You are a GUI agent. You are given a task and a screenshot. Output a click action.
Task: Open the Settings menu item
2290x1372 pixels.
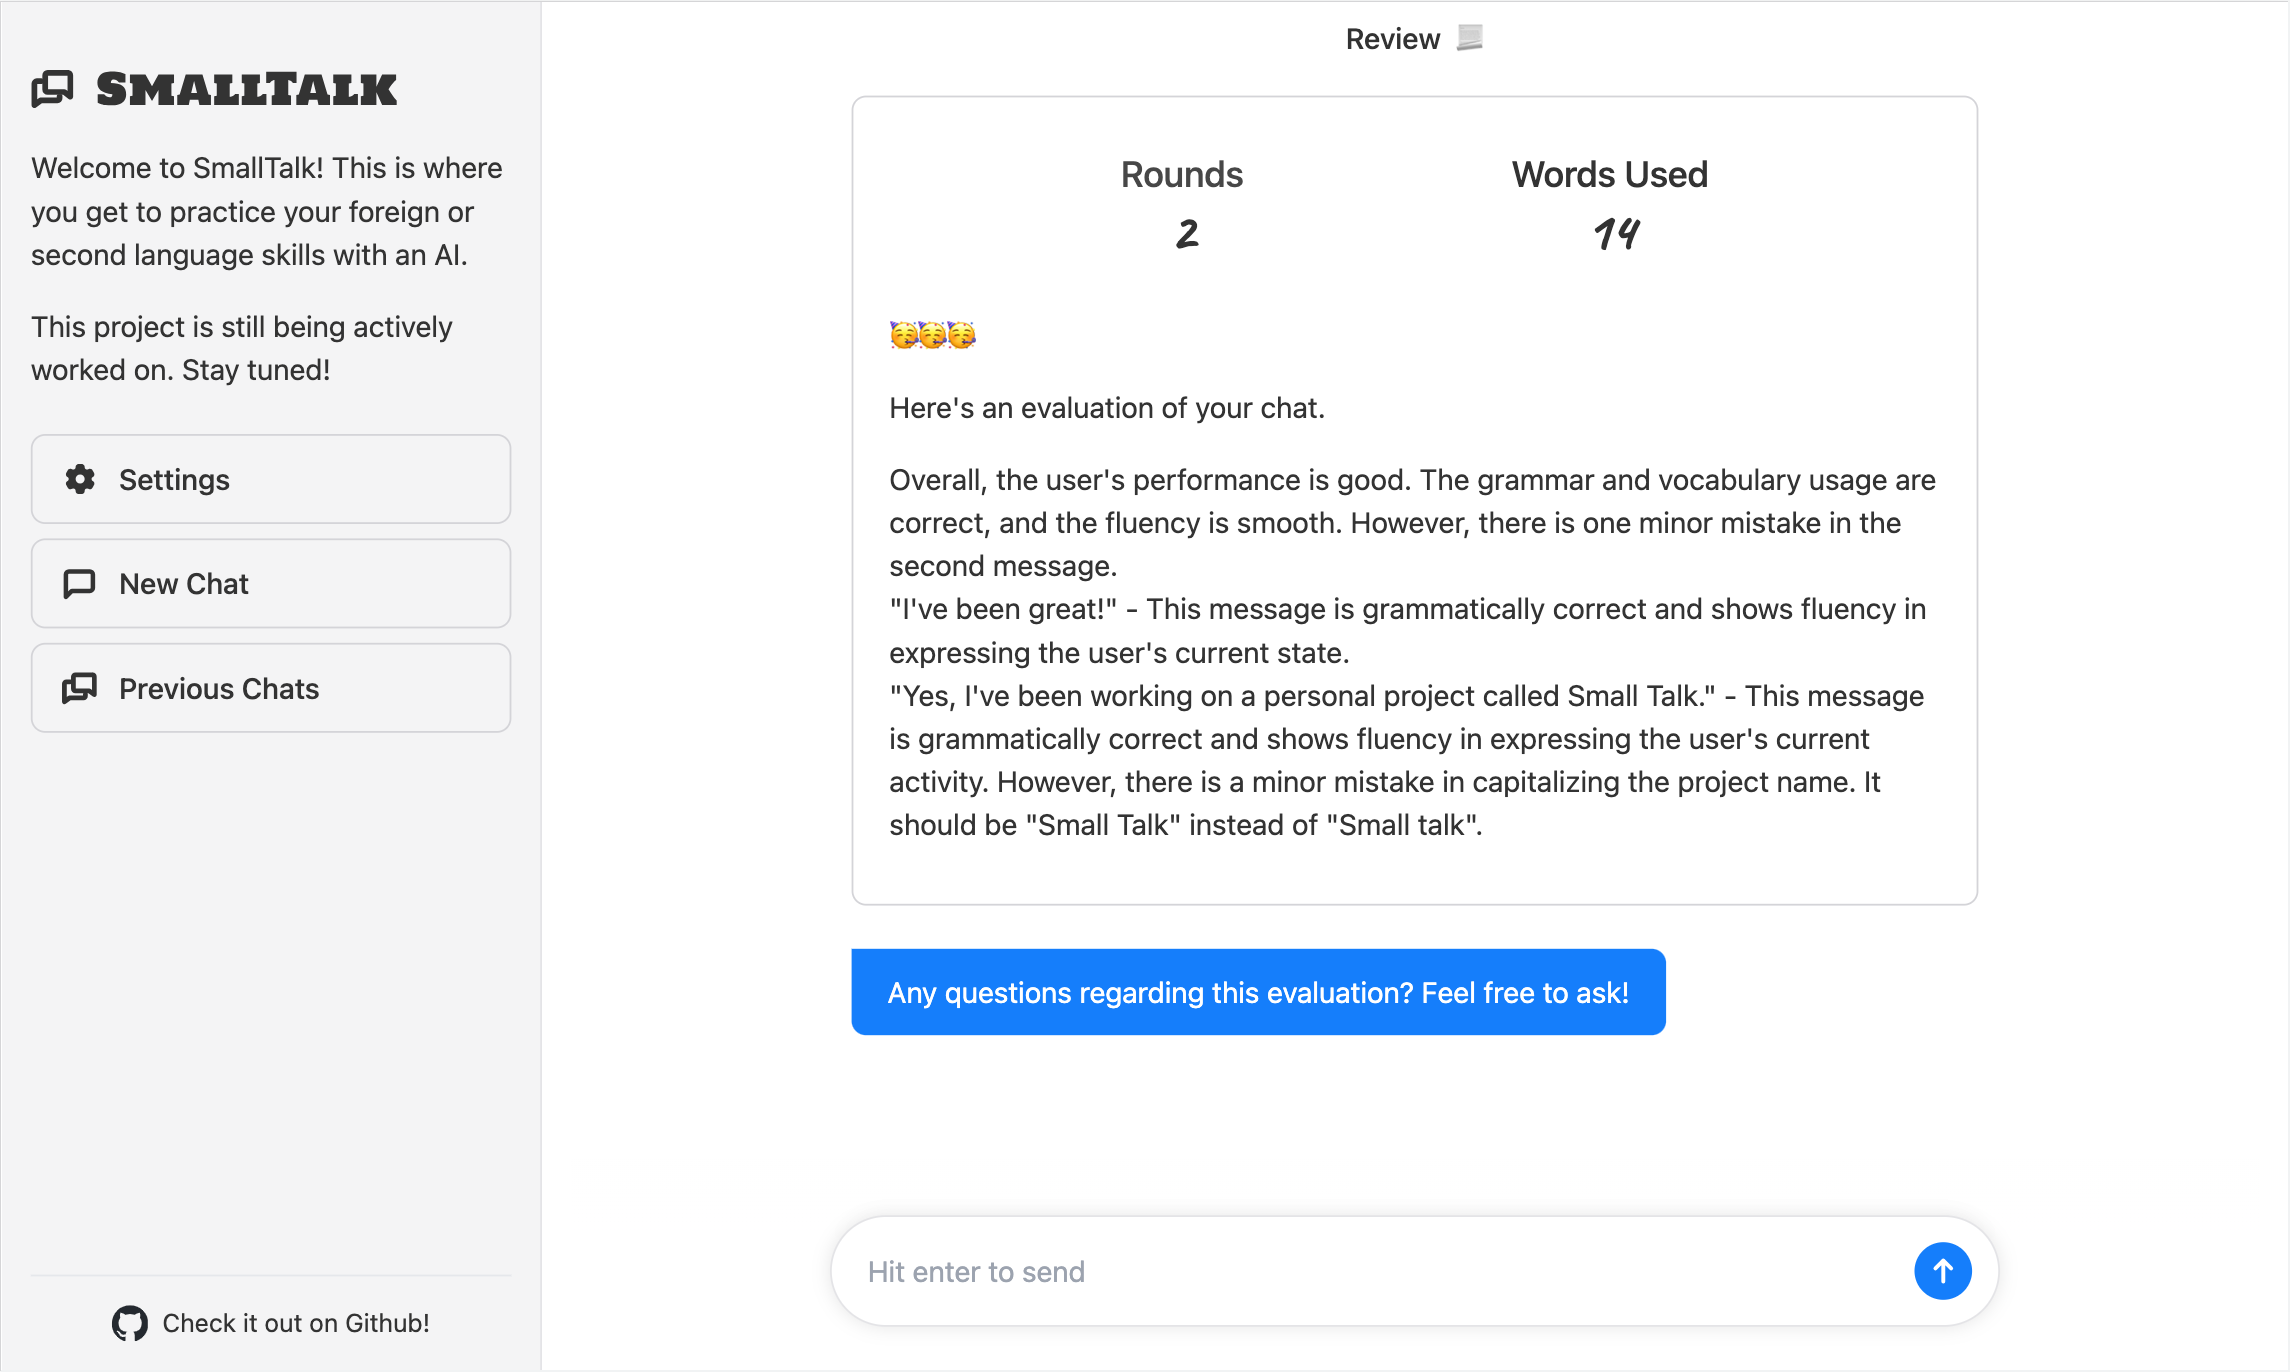pyautogui.click(x=271, y=479)
